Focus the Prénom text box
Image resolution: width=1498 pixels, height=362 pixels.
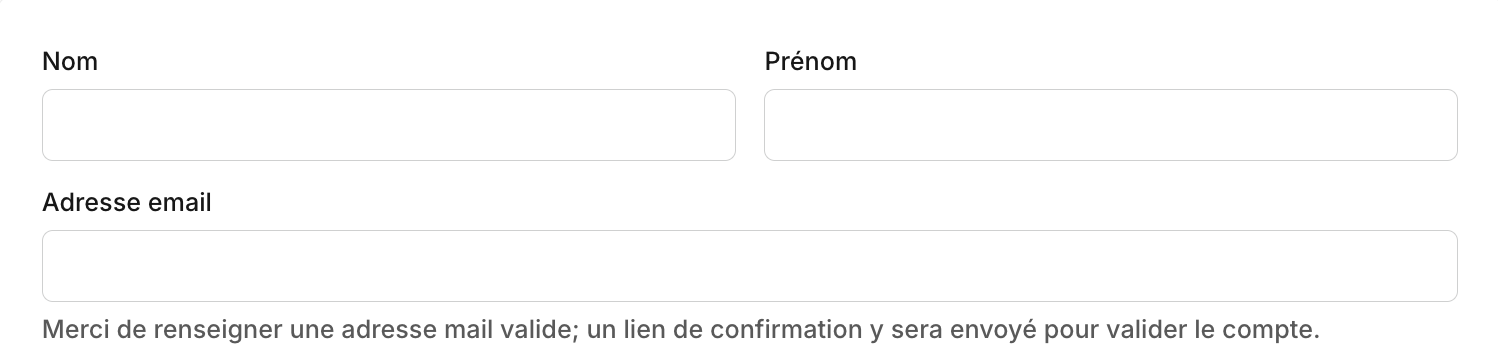(1111, 125)
